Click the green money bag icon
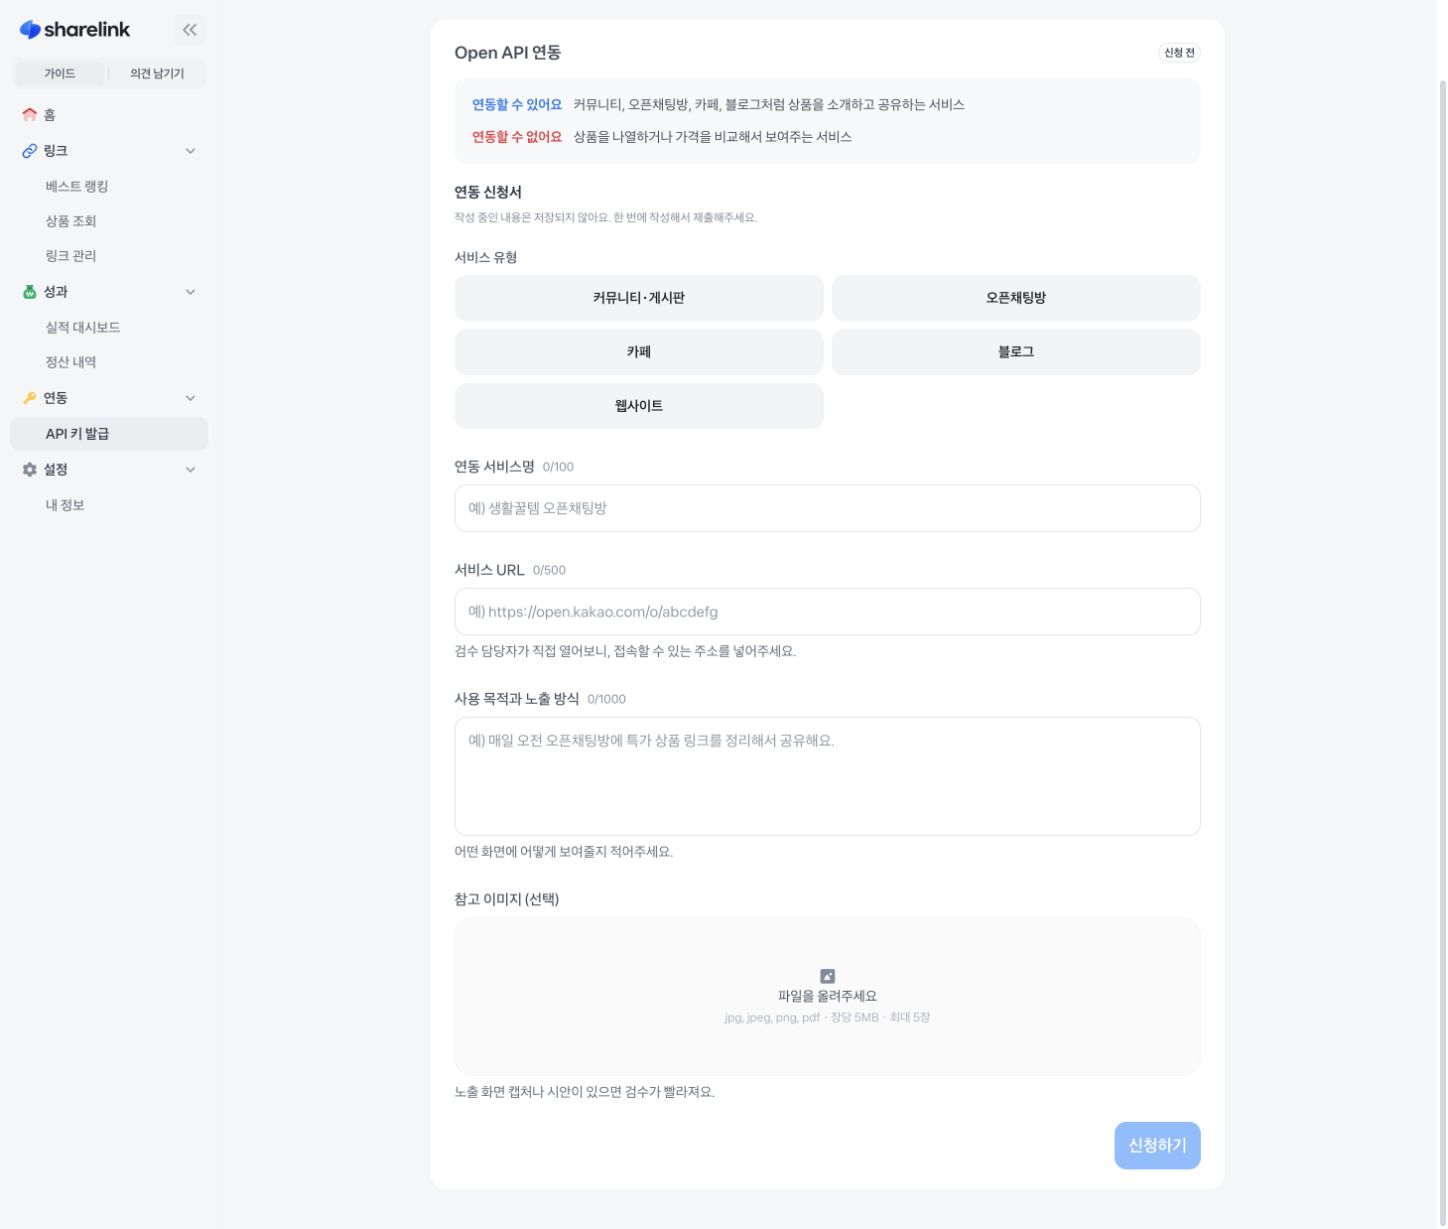This screenshot has height=1229, width=1448. tap(29, 292)
